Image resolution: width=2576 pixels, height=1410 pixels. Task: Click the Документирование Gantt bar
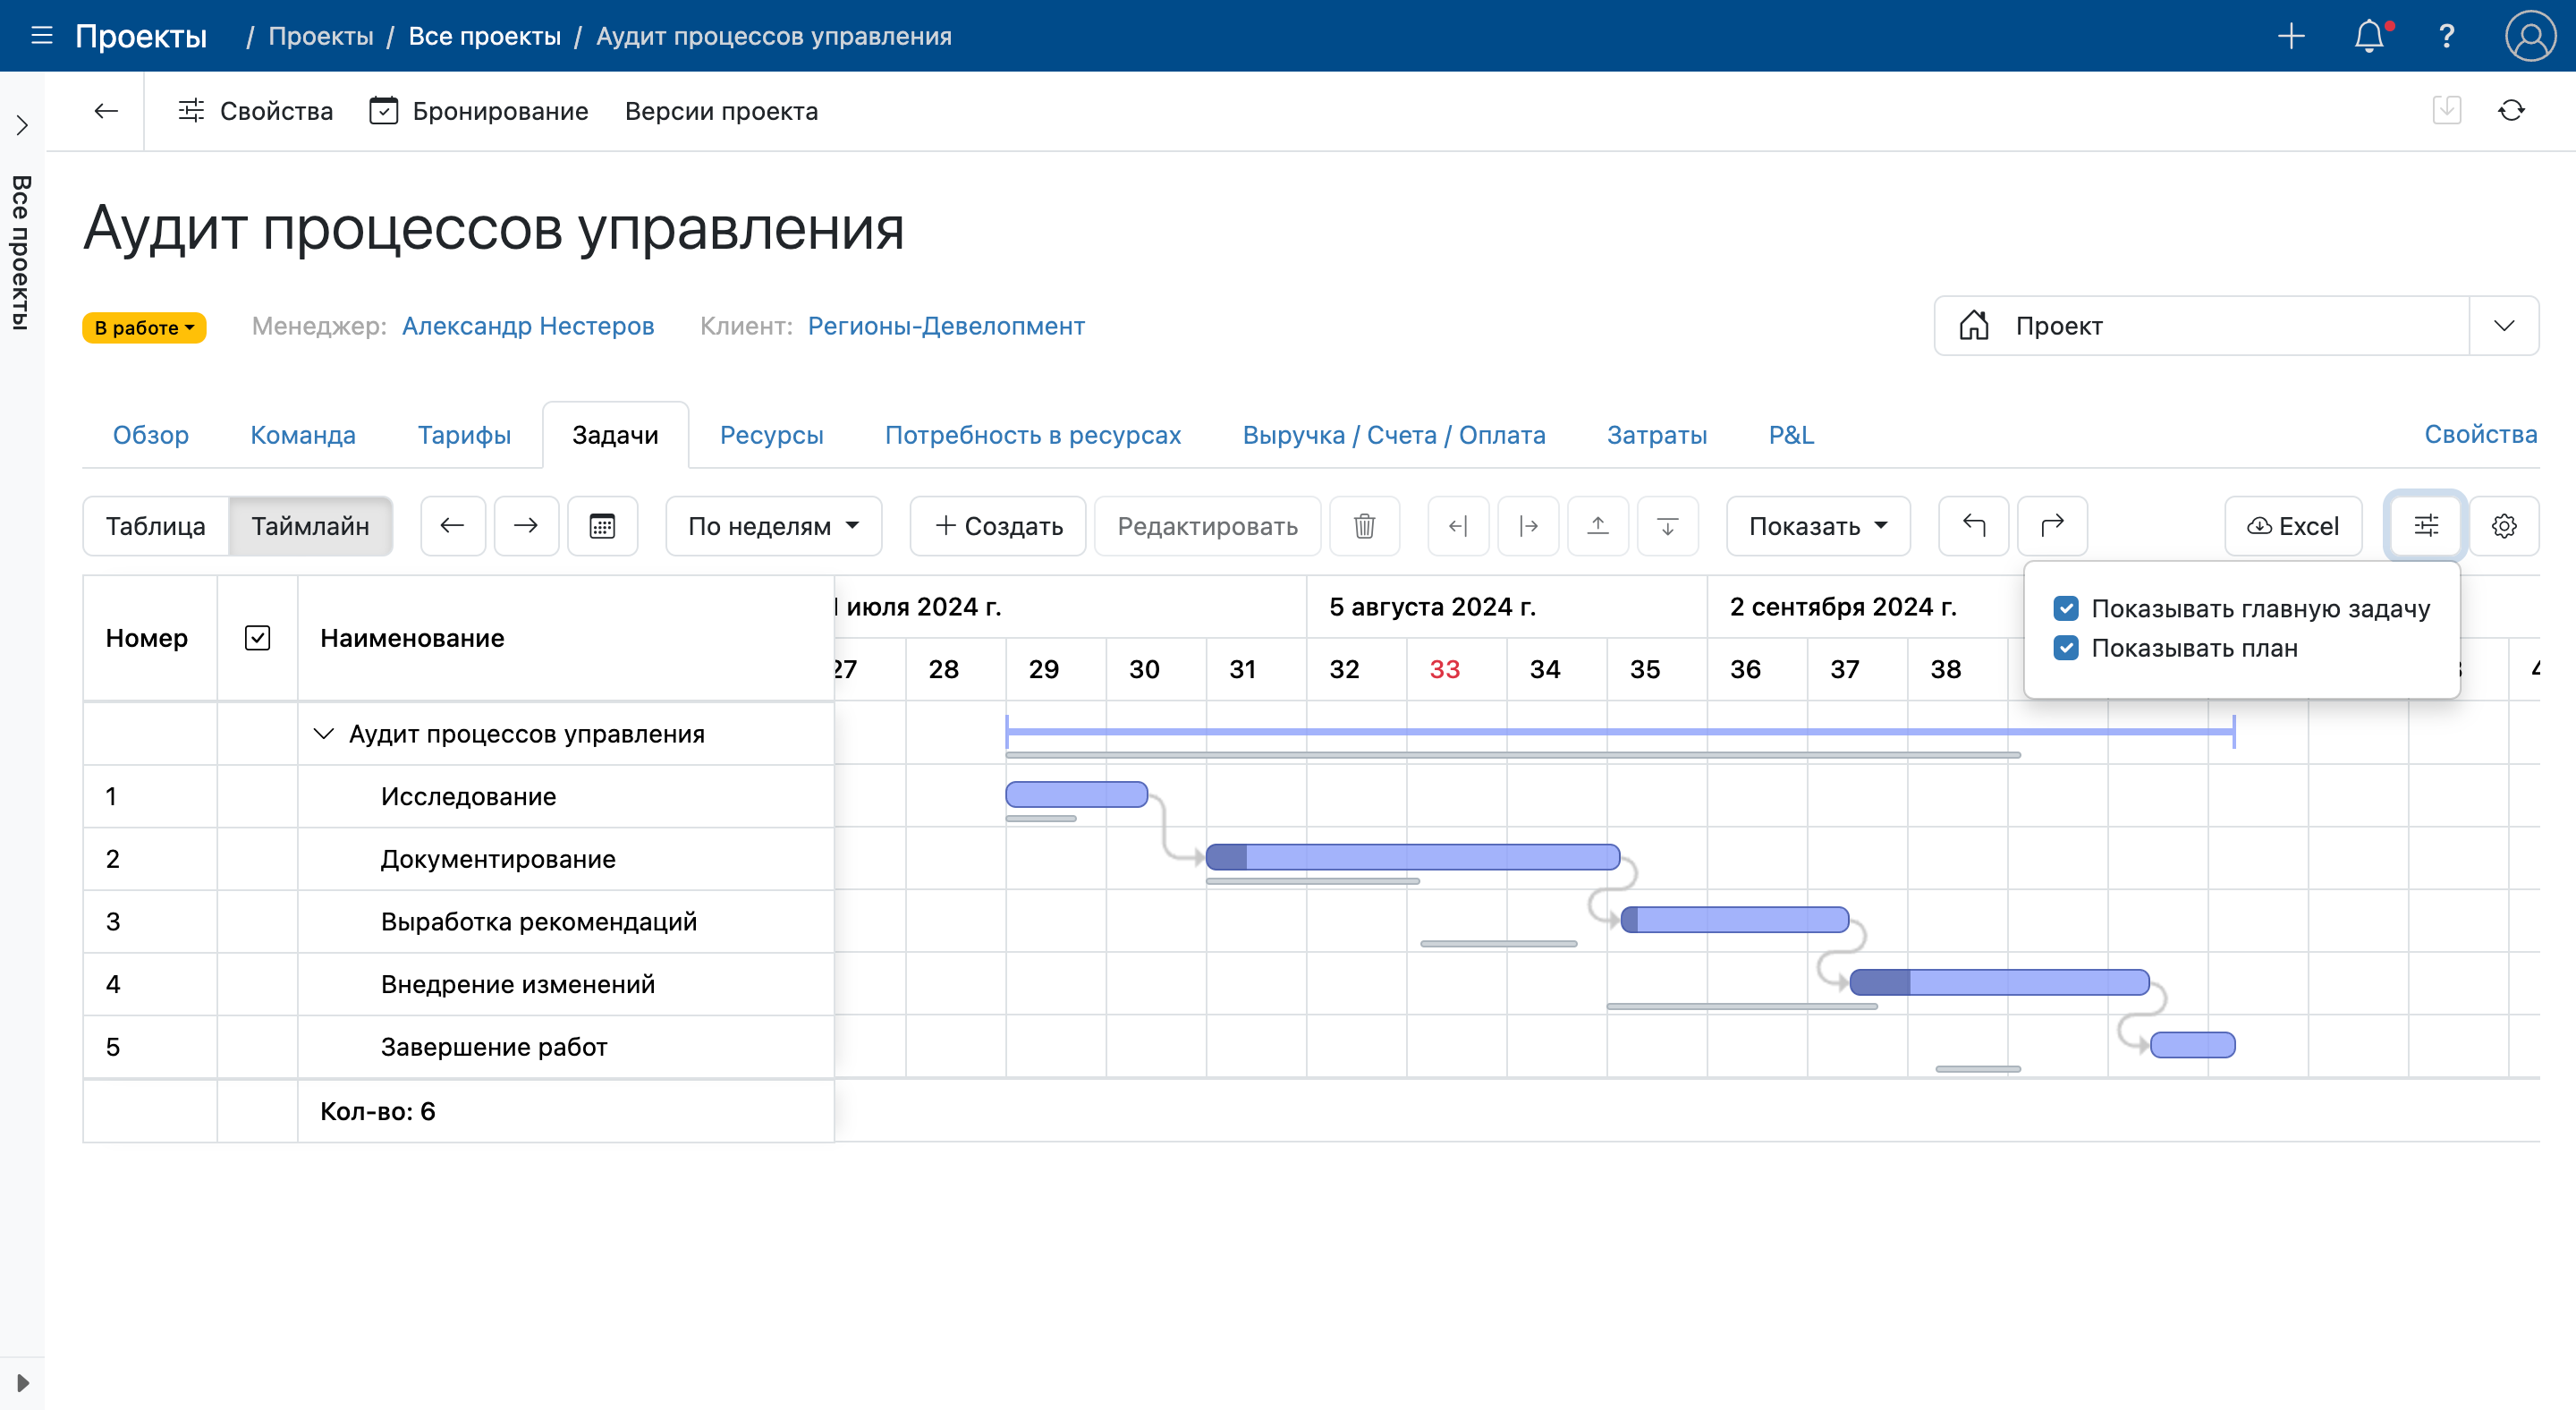click(1413, 857)
